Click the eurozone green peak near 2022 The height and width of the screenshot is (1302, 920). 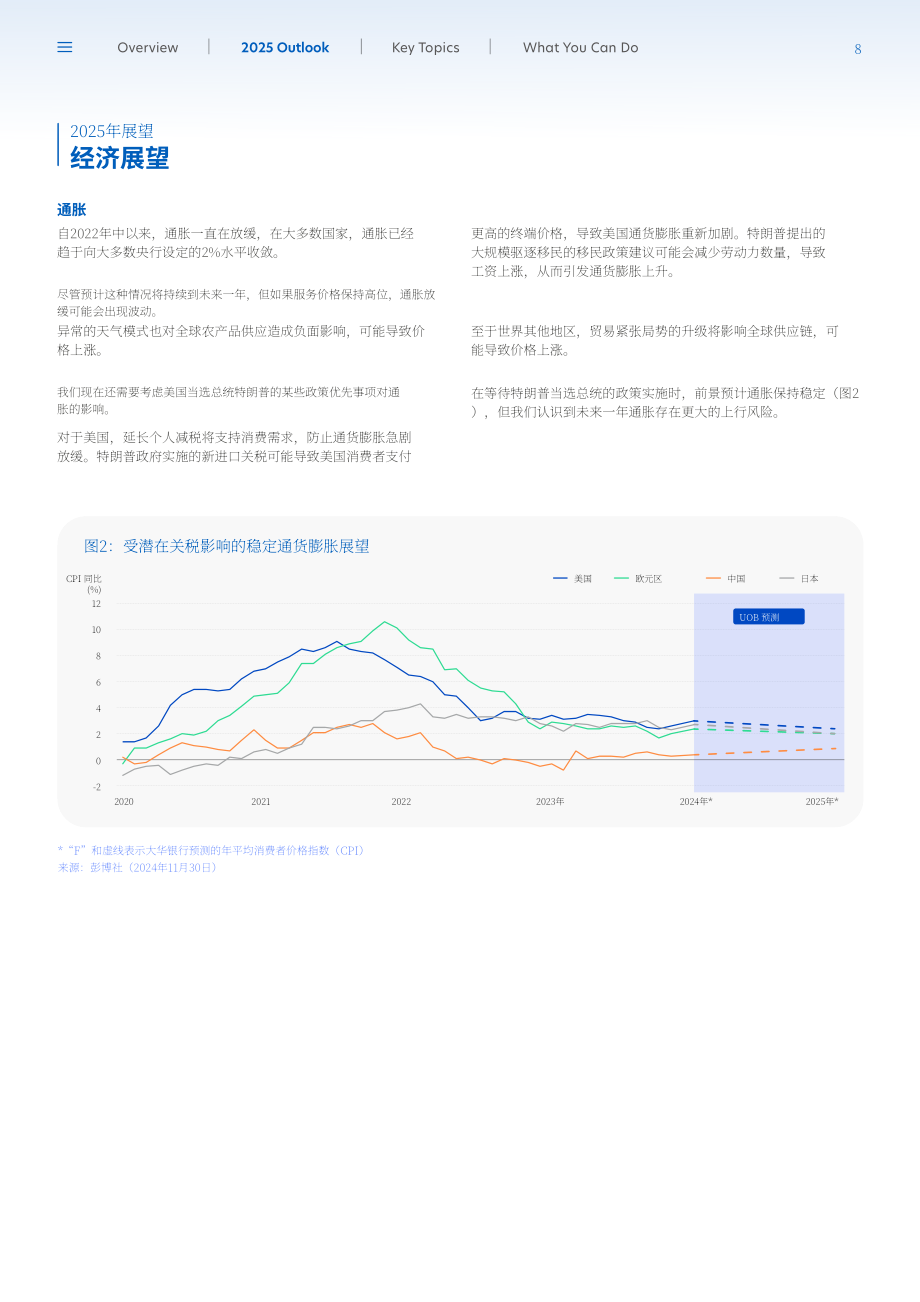tap(385, 622)
